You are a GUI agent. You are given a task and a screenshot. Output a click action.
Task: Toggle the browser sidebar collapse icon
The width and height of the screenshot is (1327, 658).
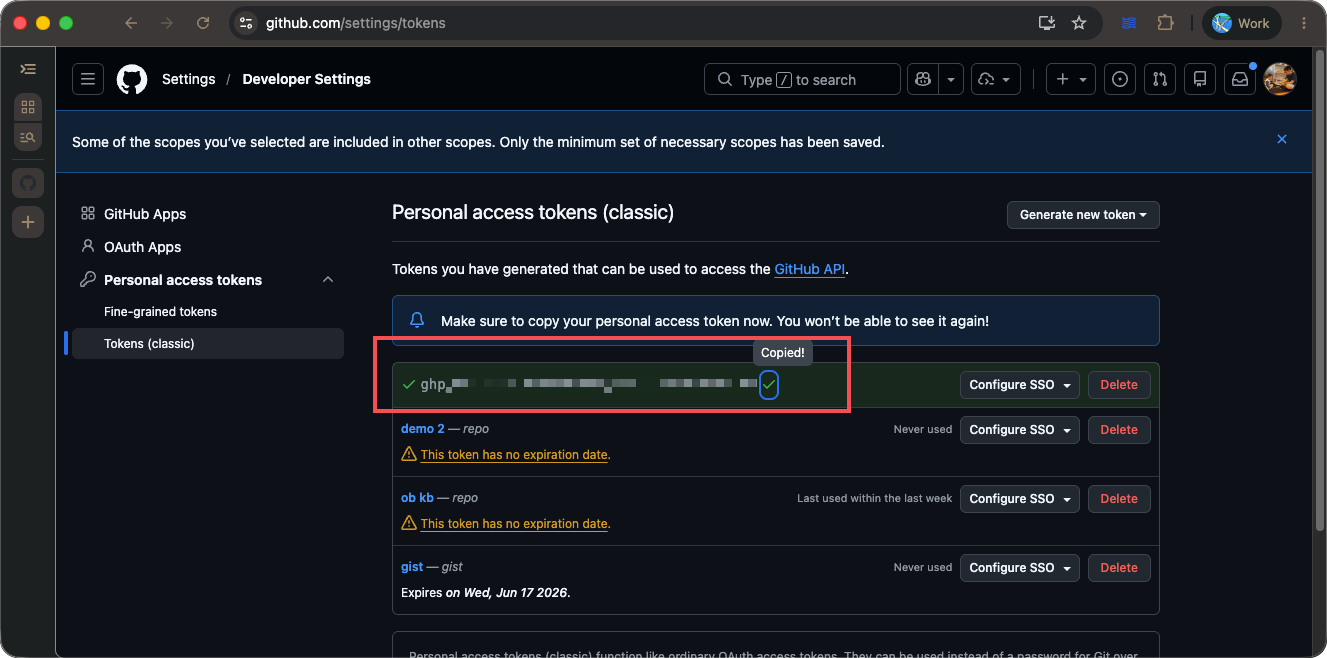click(28, 69)
